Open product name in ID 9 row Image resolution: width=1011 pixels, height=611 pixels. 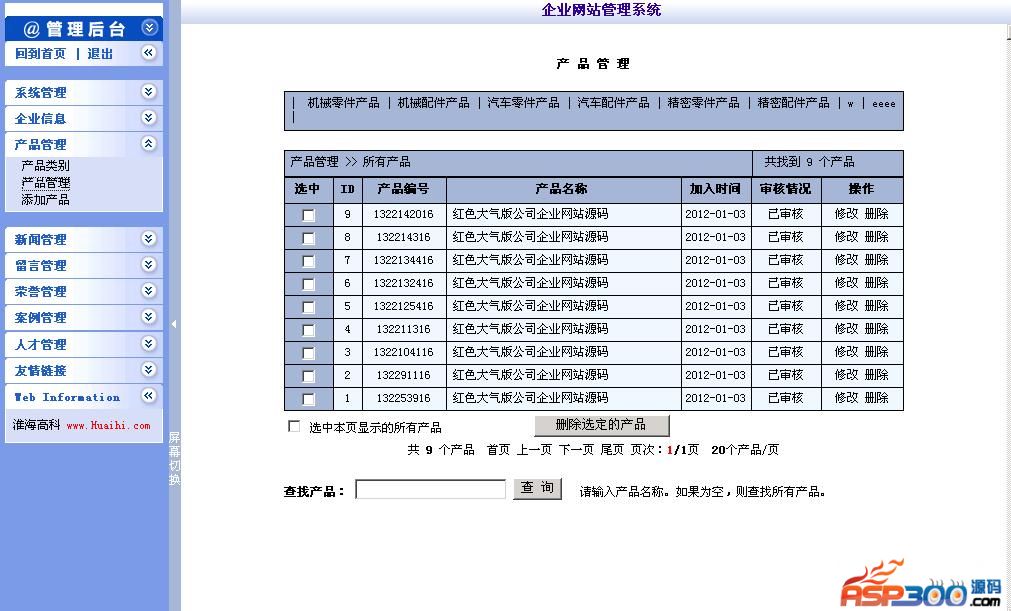pos(530,213)
